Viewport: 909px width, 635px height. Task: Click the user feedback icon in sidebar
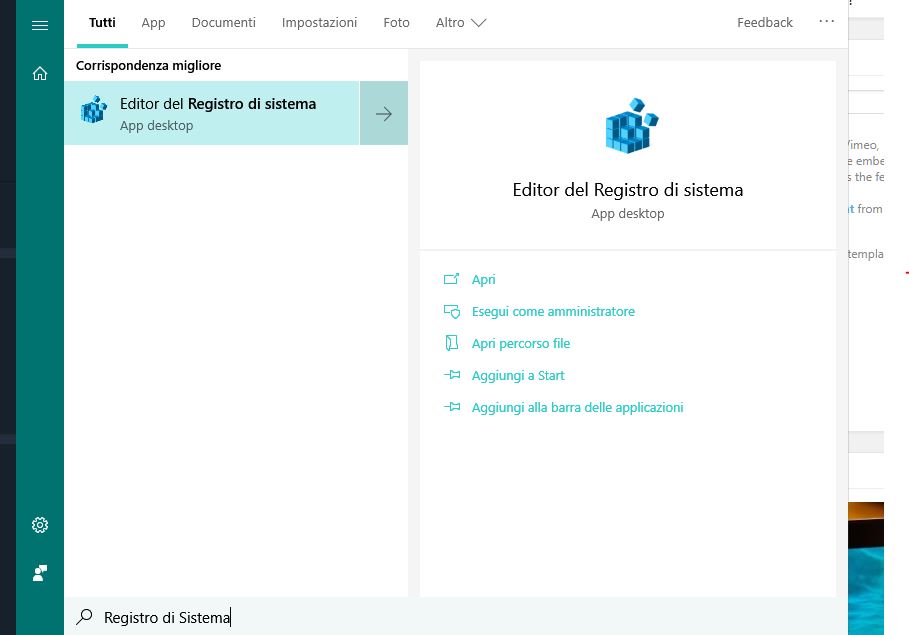tap(40, 573)
